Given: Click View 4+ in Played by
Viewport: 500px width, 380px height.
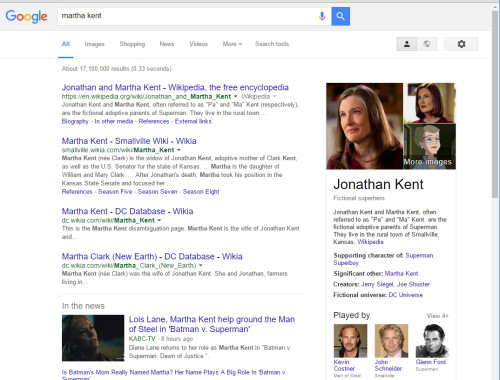Looking at the screenshot, I should (x=437, y=316).
